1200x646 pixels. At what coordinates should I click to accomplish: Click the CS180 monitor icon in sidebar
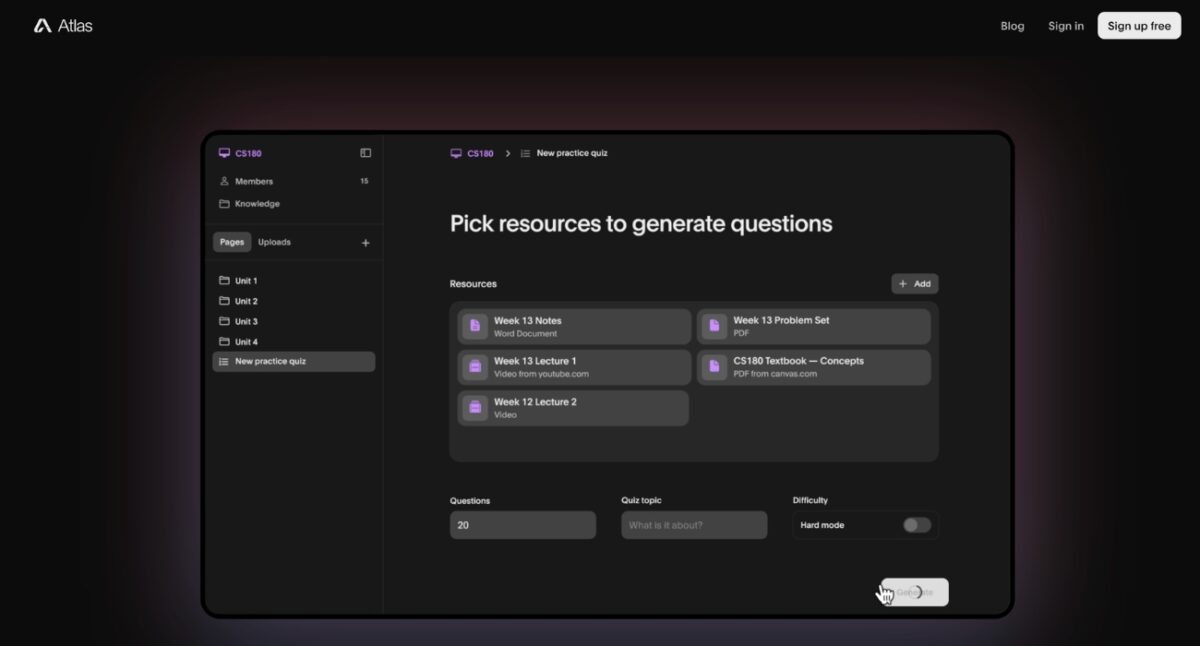coord(224,153)
